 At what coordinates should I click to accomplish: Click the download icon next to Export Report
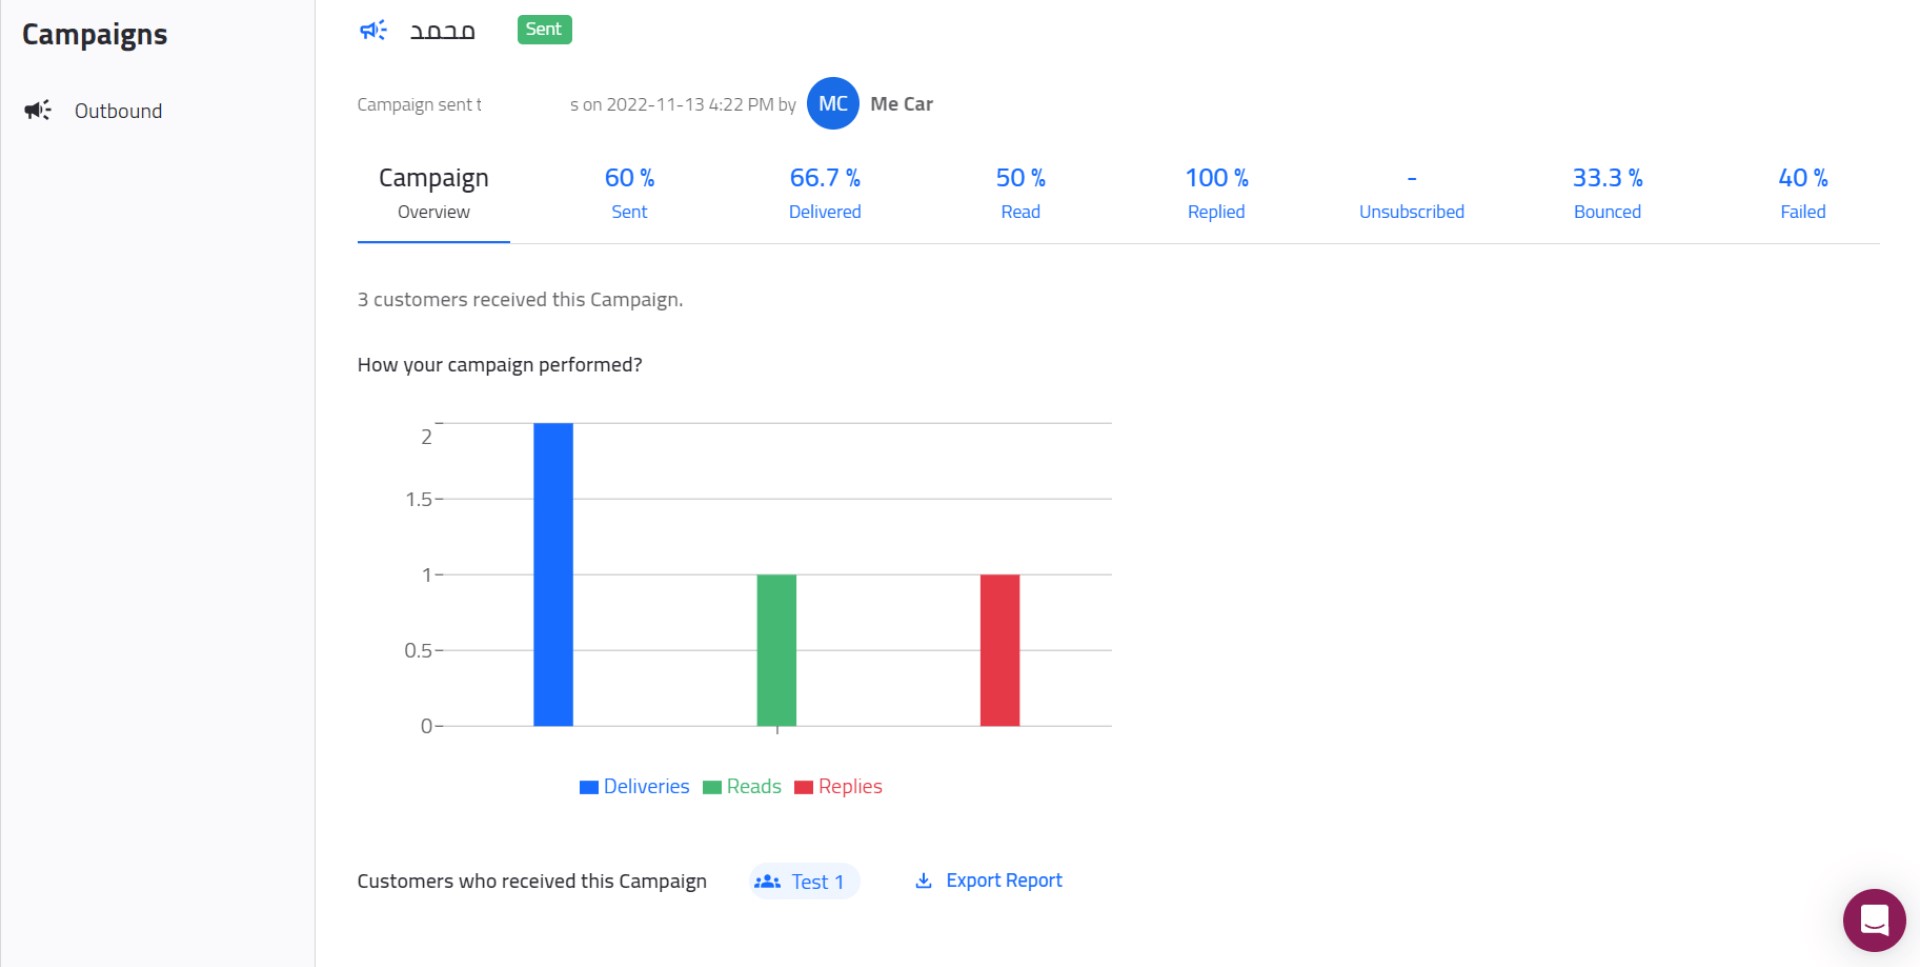pos(924,881)
